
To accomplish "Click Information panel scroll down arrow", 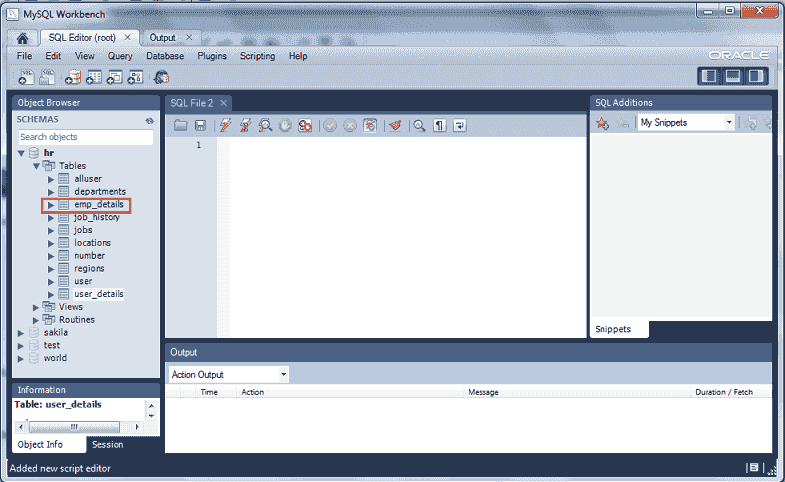I will (x=151, y=416).
